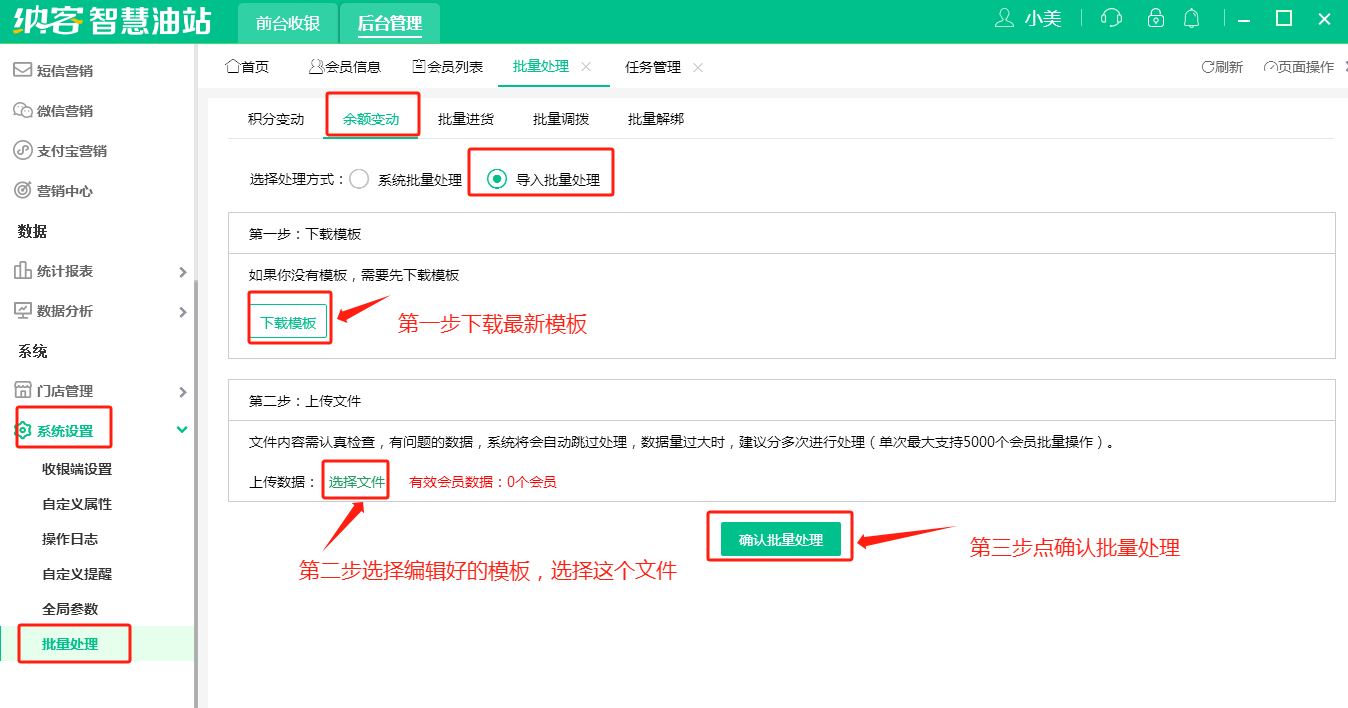Open 操作日志 under system settings
The height and width of the screenshot is (708, 1348).
pos(70,539)
